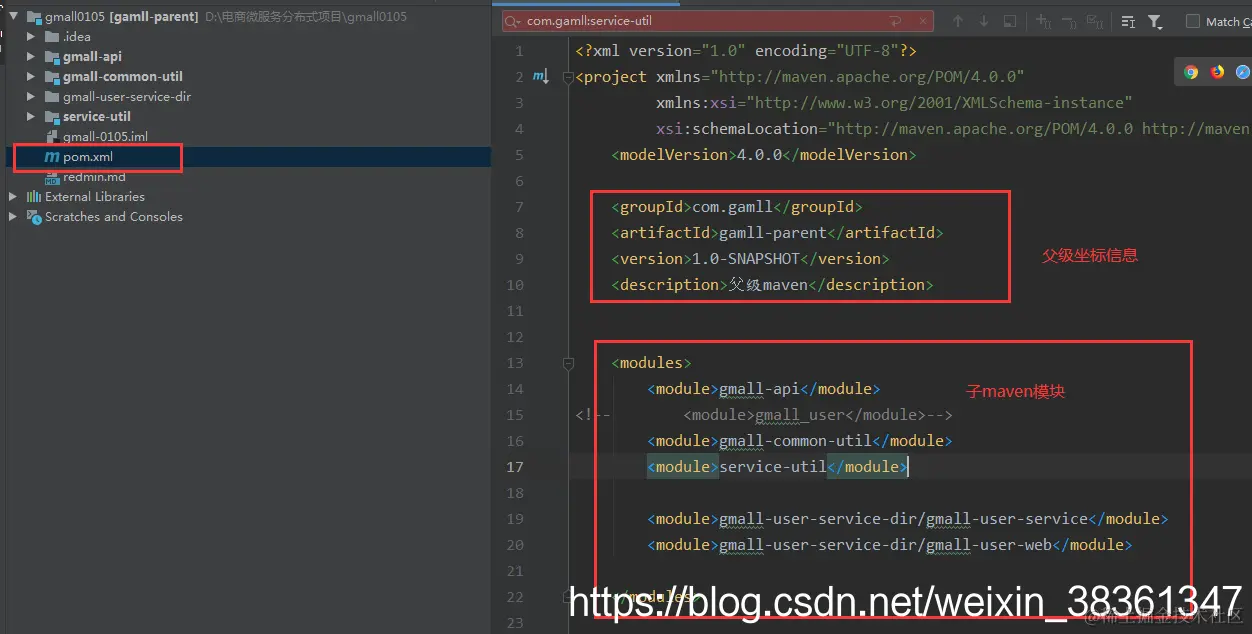
Task: Expand the gmall-common-util module arrow
Action: 31,77
